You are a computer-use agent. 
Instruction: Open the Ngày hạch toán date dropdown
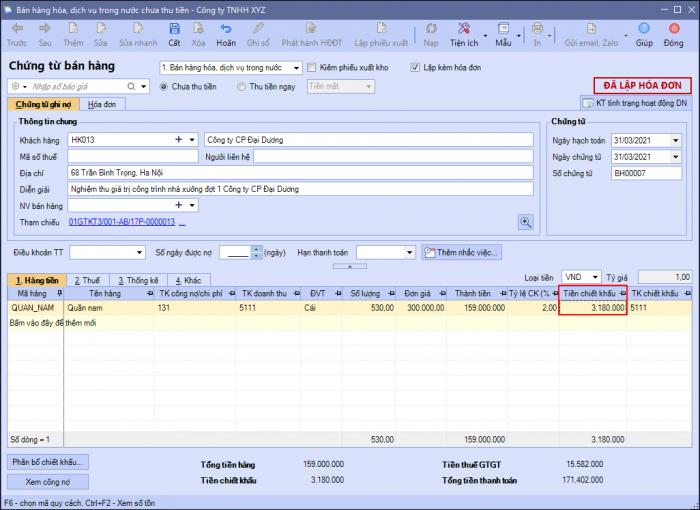pos(675,140)
